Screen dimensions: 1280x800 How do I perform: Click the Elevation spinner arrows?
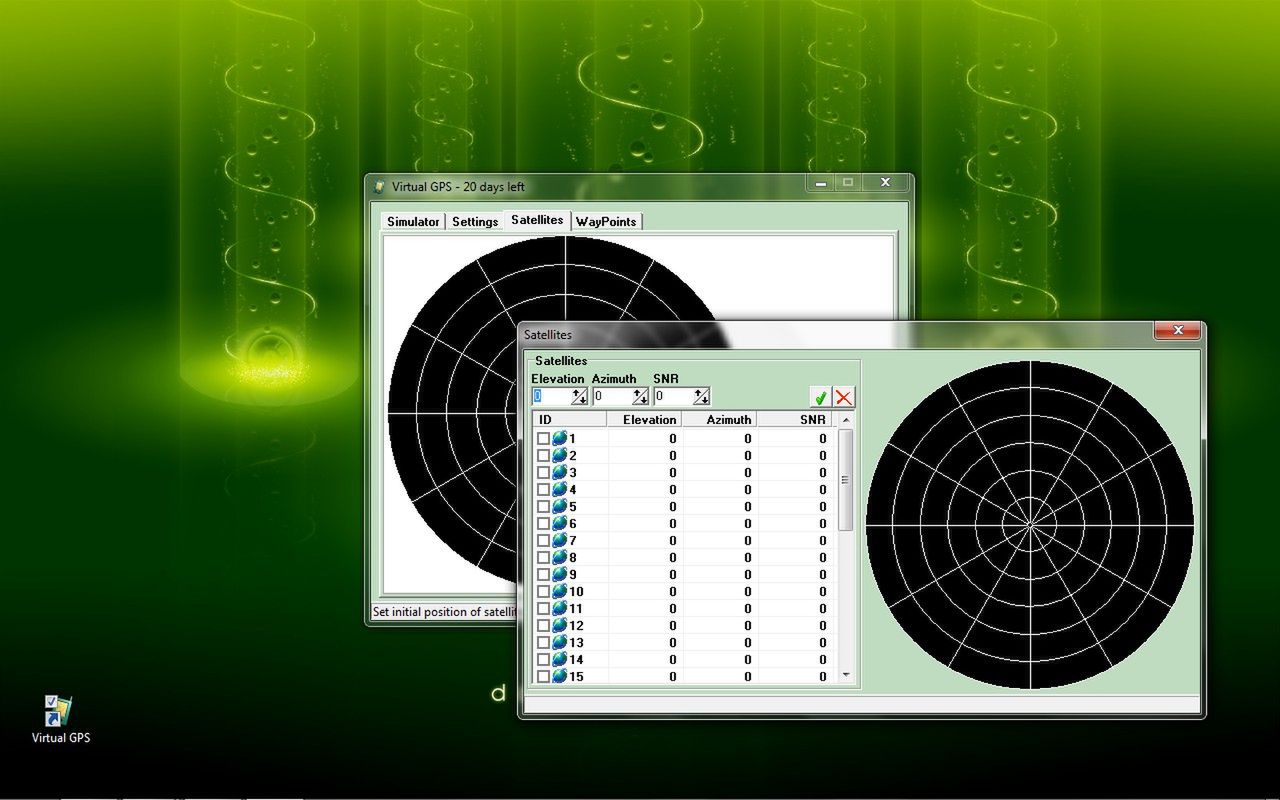tap(579, 397)
